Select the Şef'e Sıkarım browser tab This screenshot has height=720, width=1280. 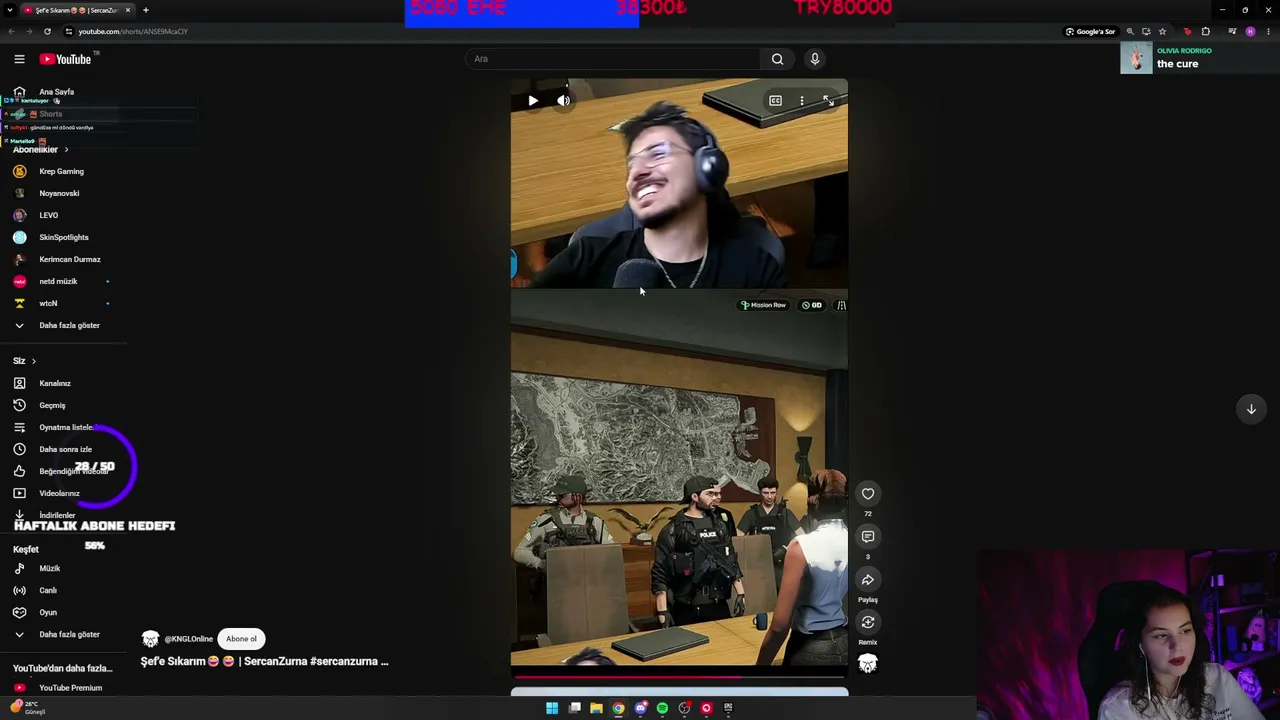(77, 10)
